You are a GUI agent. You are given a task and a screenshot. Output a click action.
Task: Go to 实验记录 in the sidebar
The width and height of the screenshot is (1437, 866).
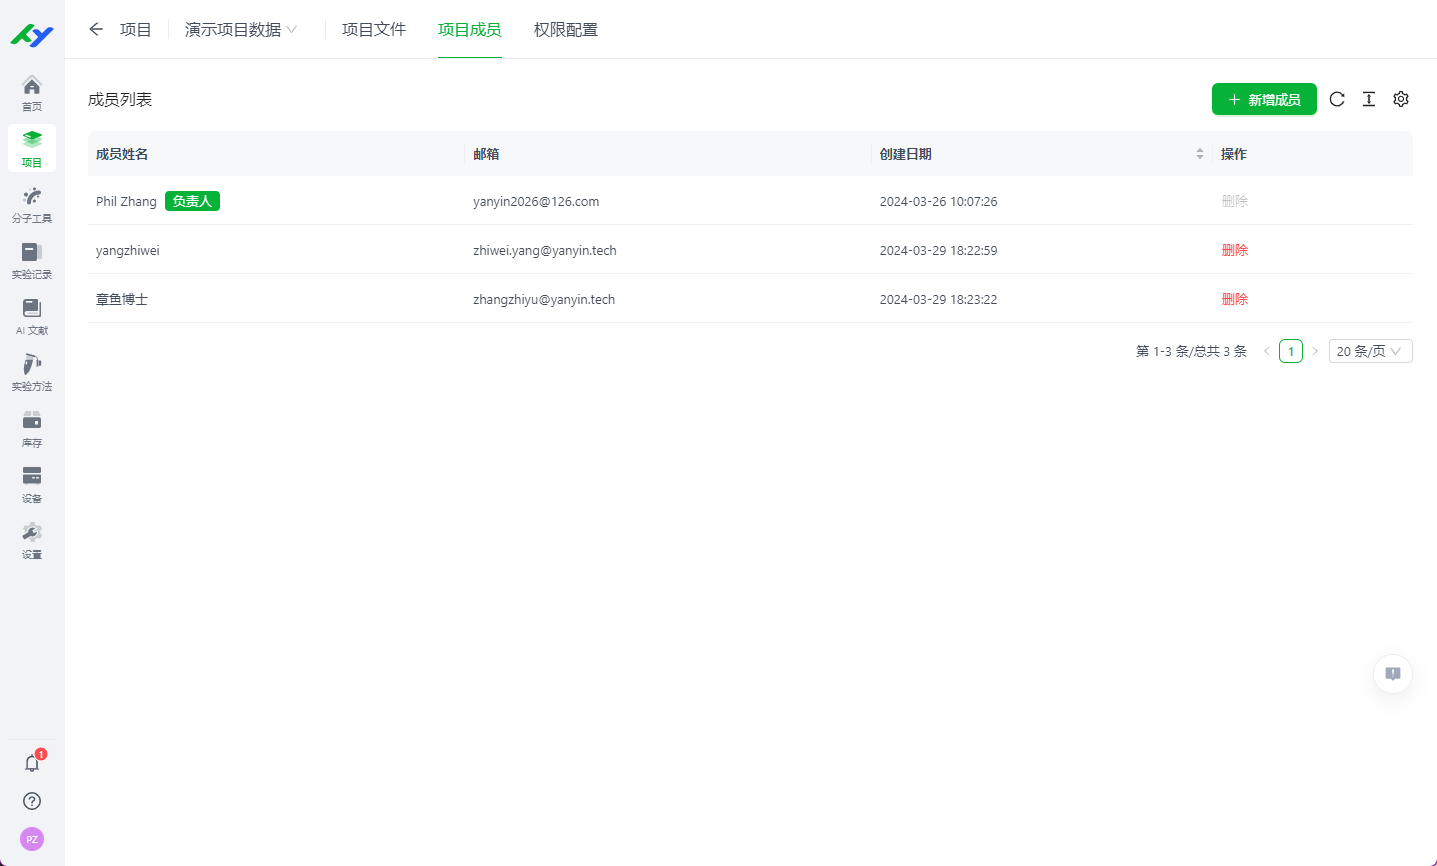pos(32,260)
